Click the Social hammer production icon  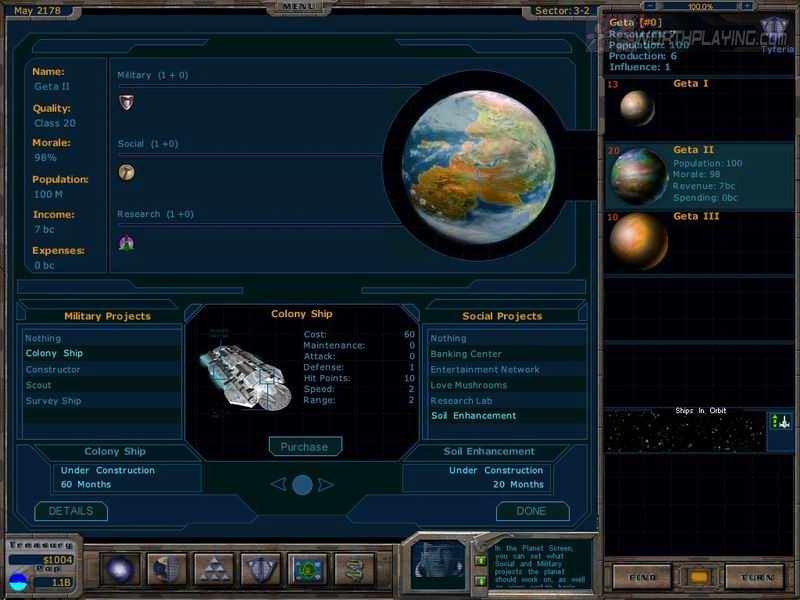point(126,172)
